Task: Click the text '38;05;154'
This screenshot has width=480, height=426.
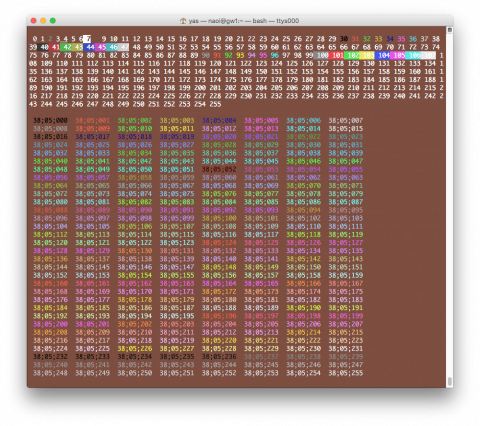Action: pos(135,275)
